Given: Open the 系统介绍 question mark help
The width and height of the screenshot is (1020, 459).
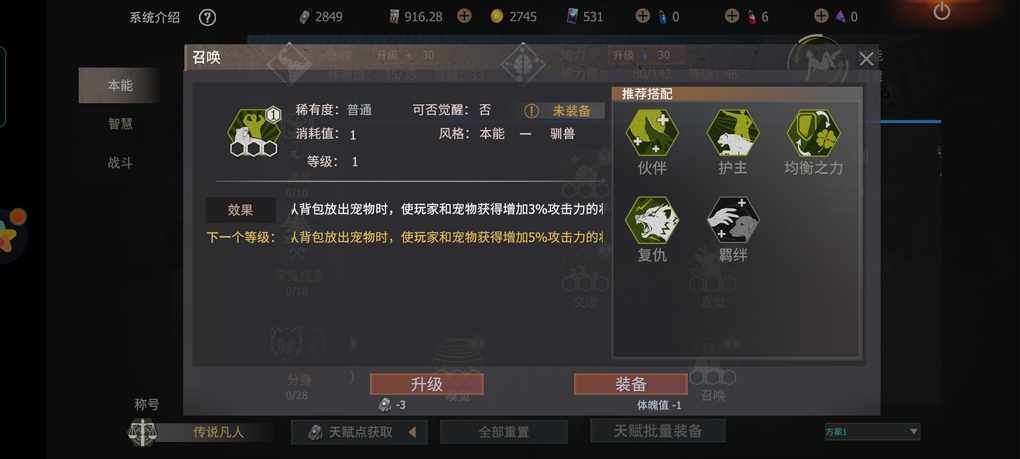Looking at the screenshot, I should tap(207, 17).
